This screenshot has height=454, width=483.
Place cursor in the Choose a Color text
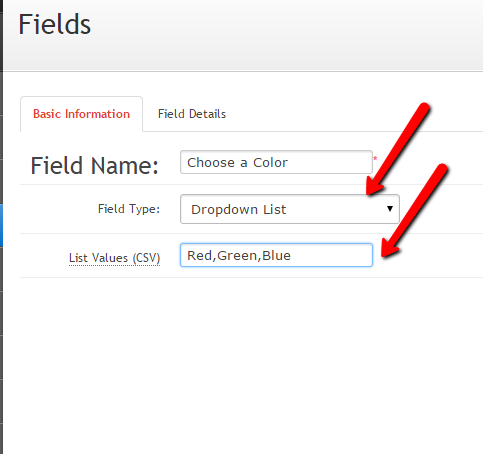237,163
